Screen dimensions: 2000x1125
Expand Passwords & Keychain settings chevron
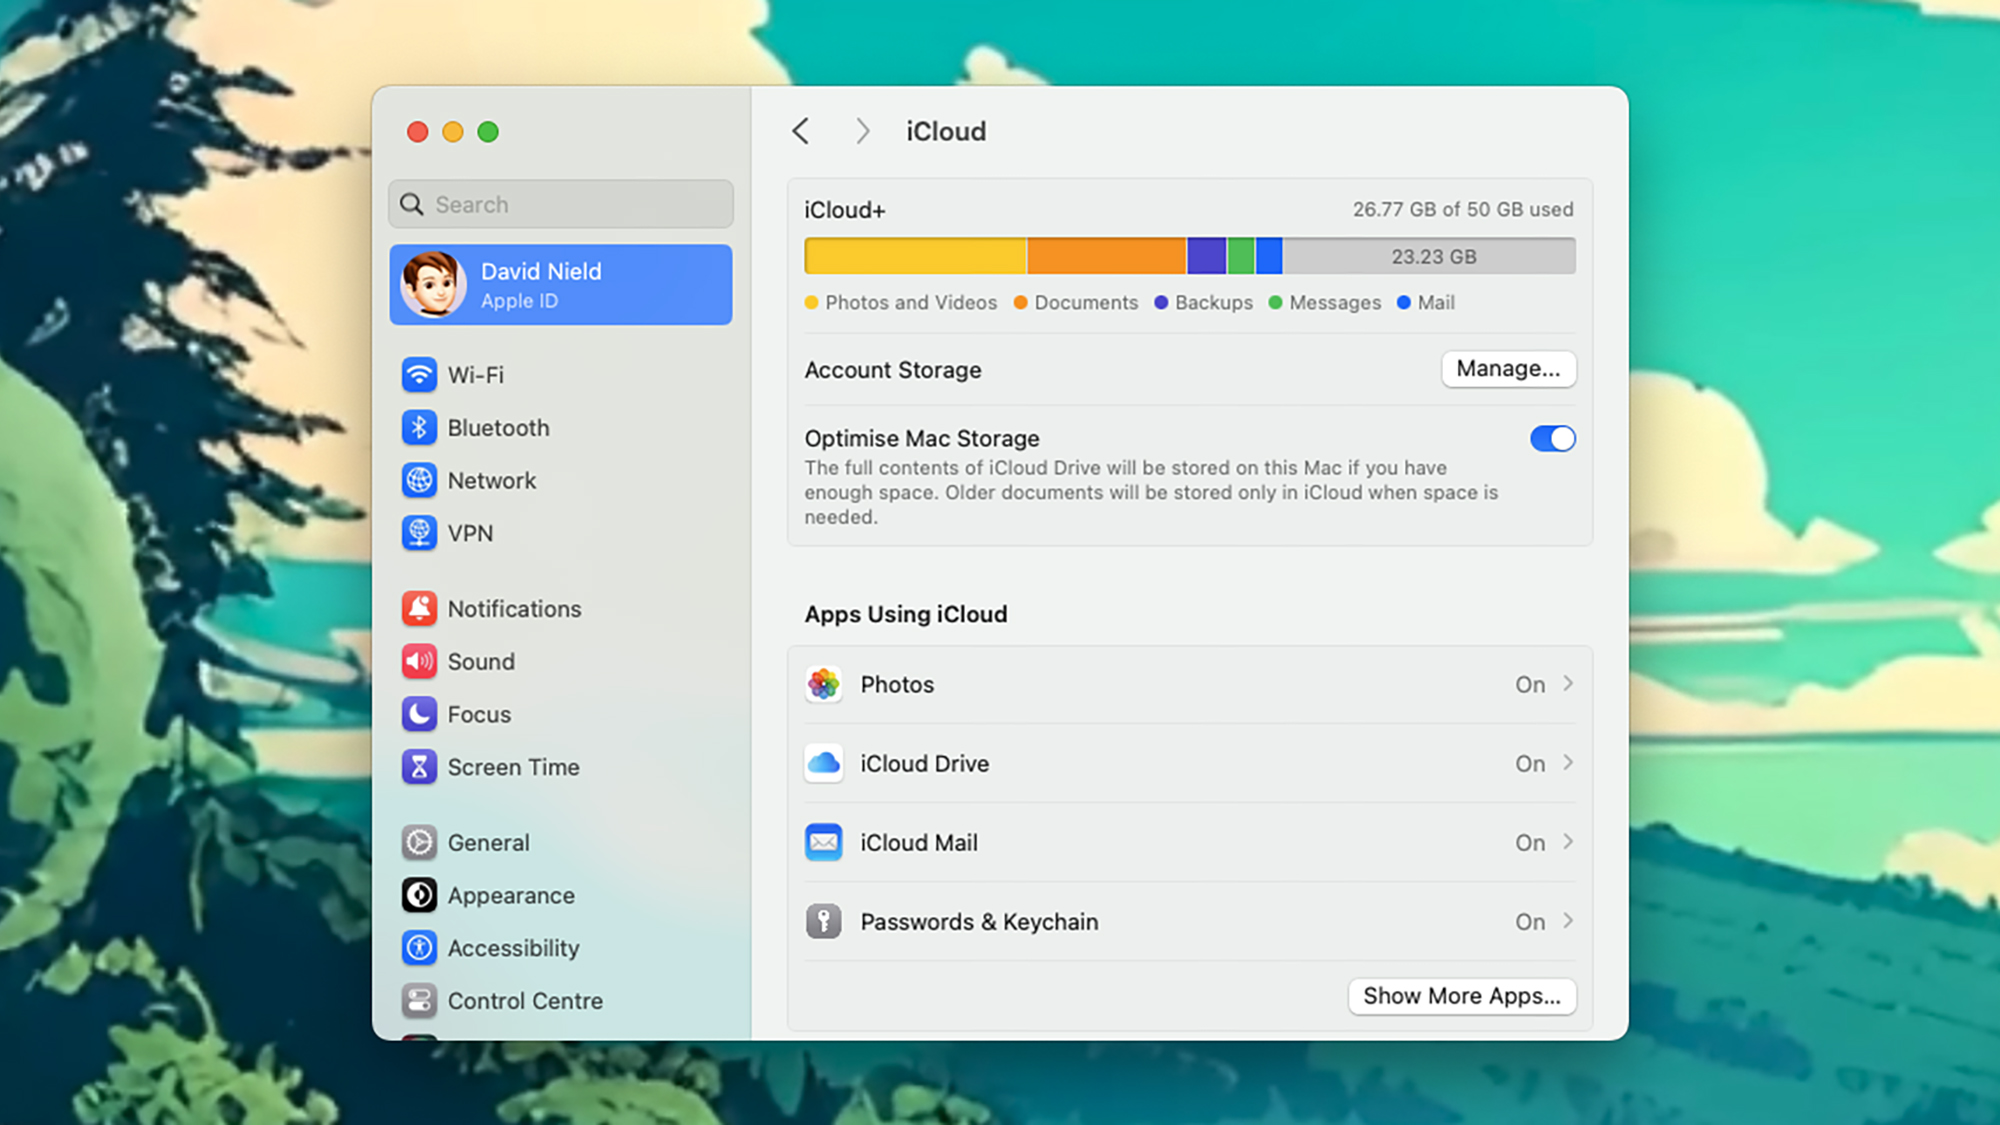click(x=1569, y=920)
